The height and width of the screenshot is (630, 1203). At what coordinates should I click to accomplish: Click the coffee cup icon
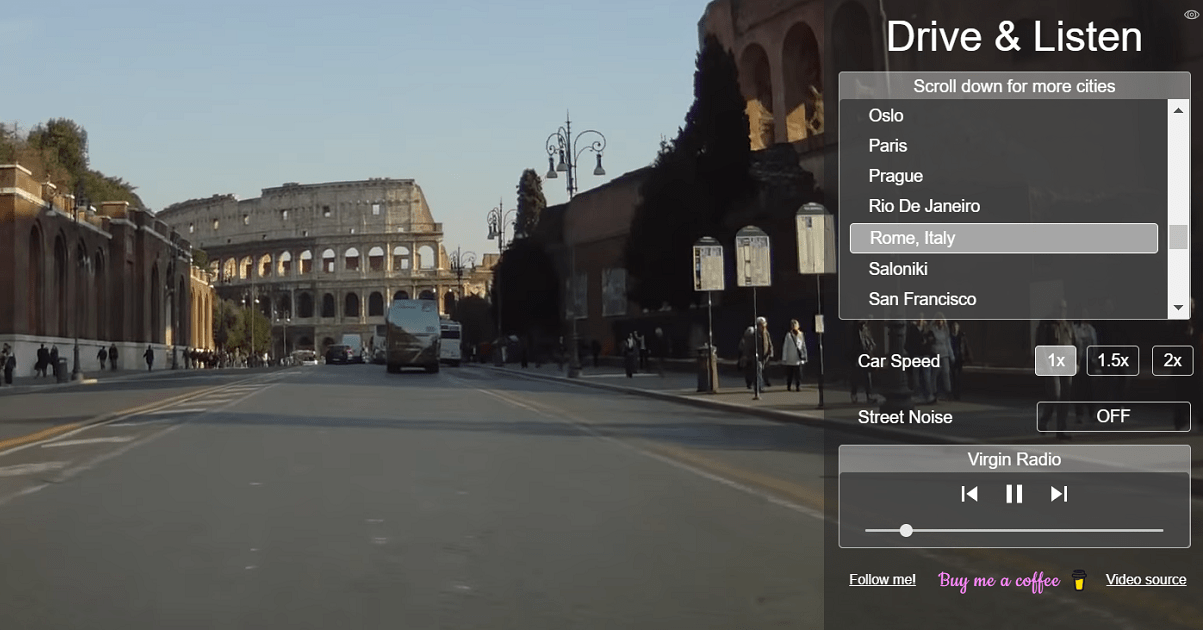1078,580
